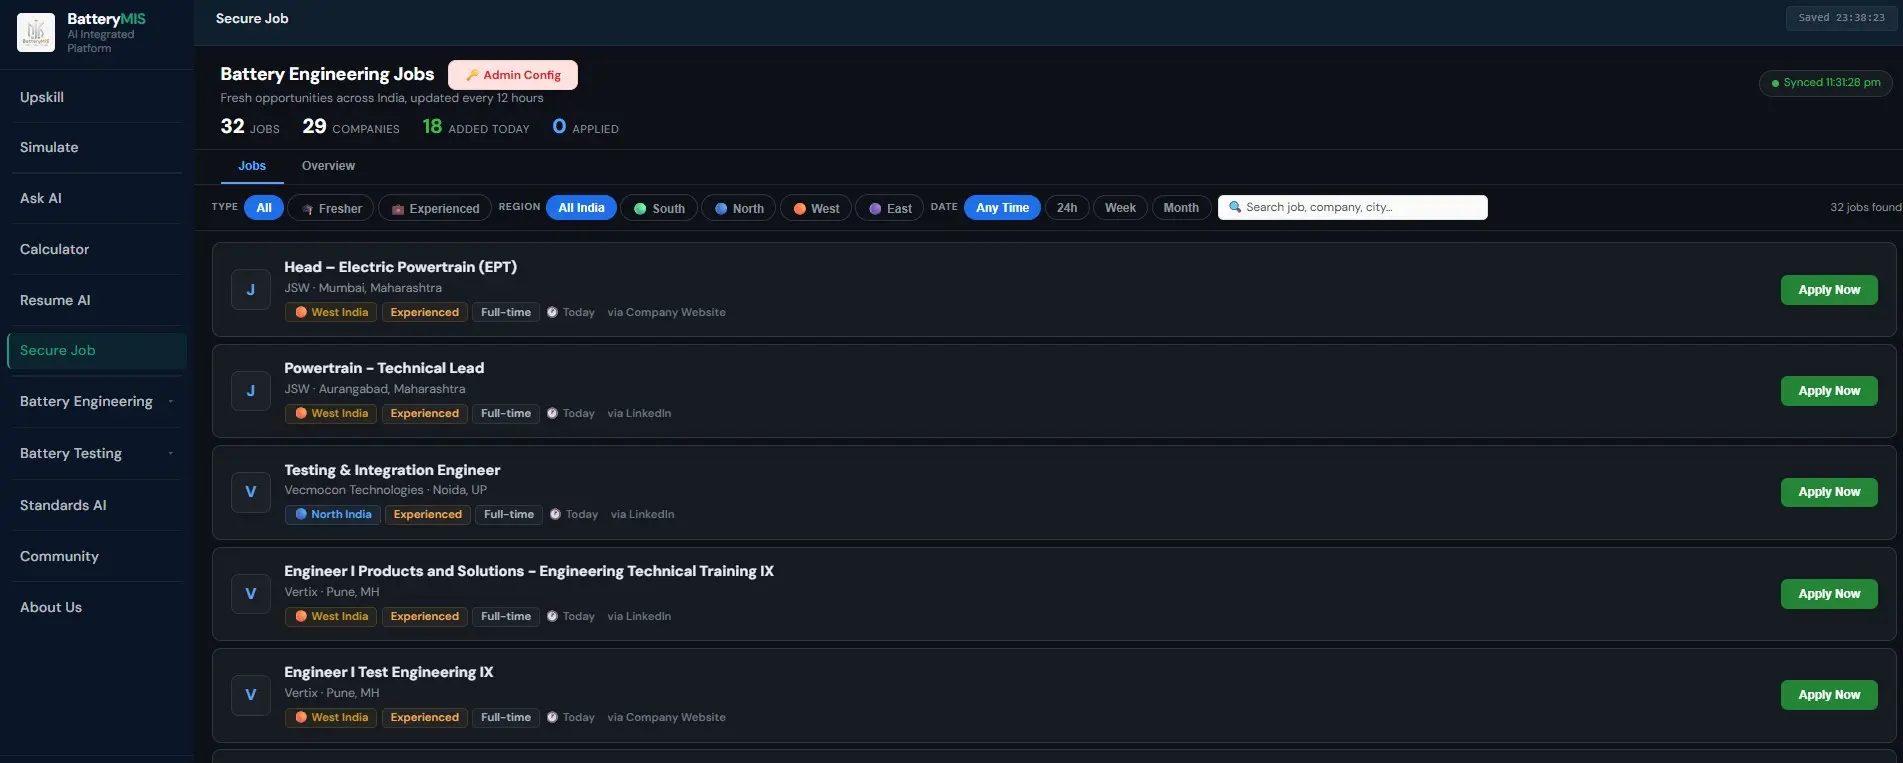
Task: Open the Head – Electric Powertrain (EPT) job title
Action: coord(400,267)
